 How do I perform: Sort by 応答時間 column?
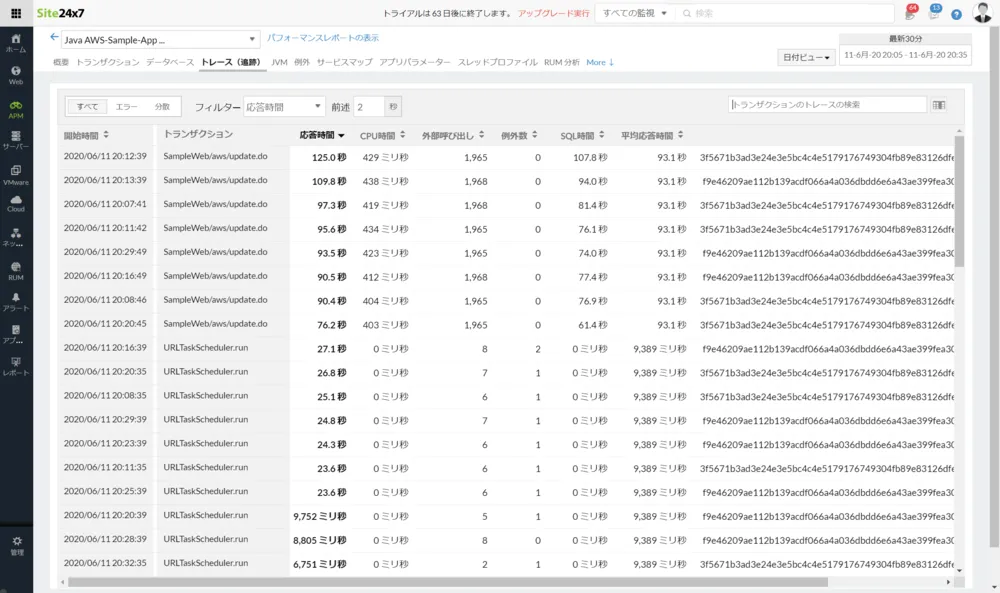pyautogui.click(x=322, y=135)
